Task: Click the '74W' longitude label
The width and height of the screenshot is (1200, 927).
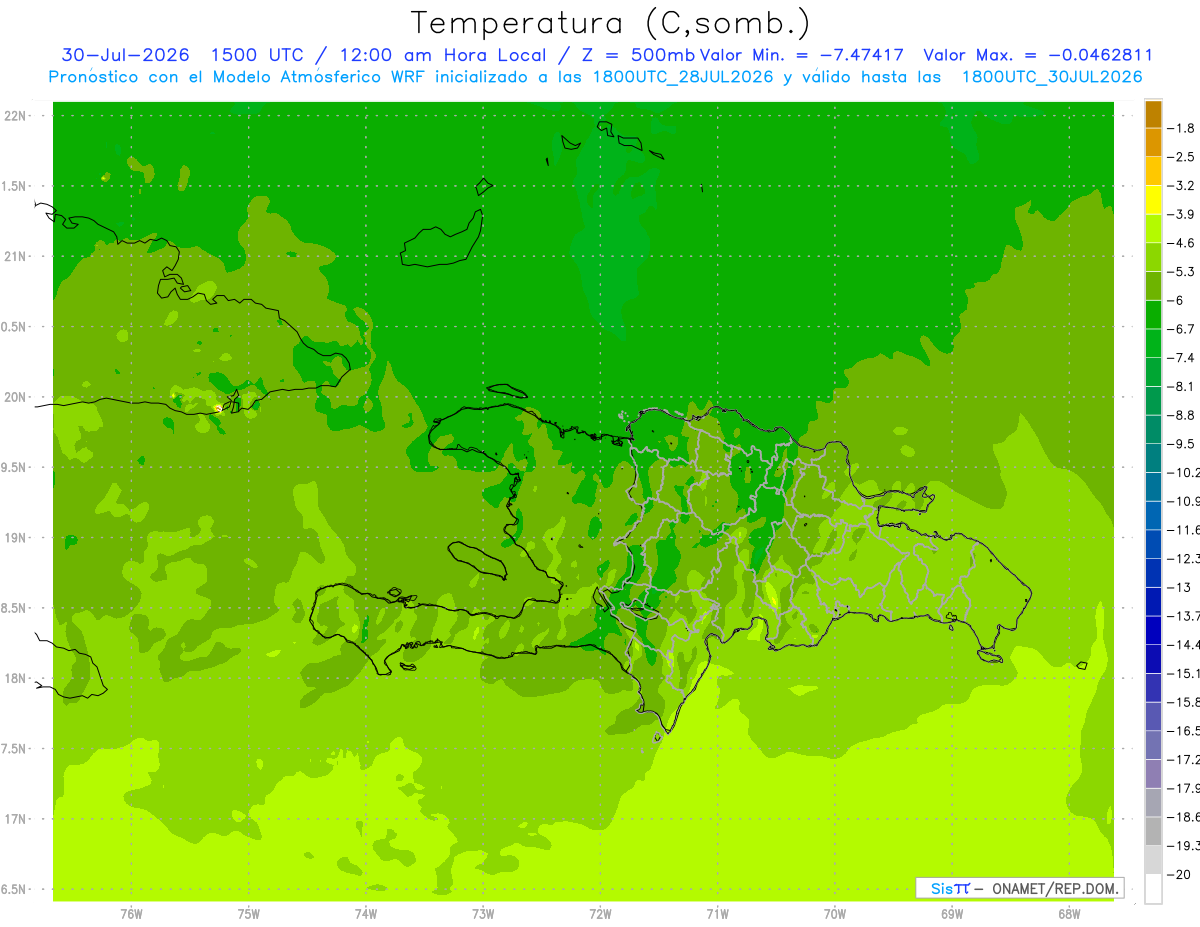Action: [366, 913]
